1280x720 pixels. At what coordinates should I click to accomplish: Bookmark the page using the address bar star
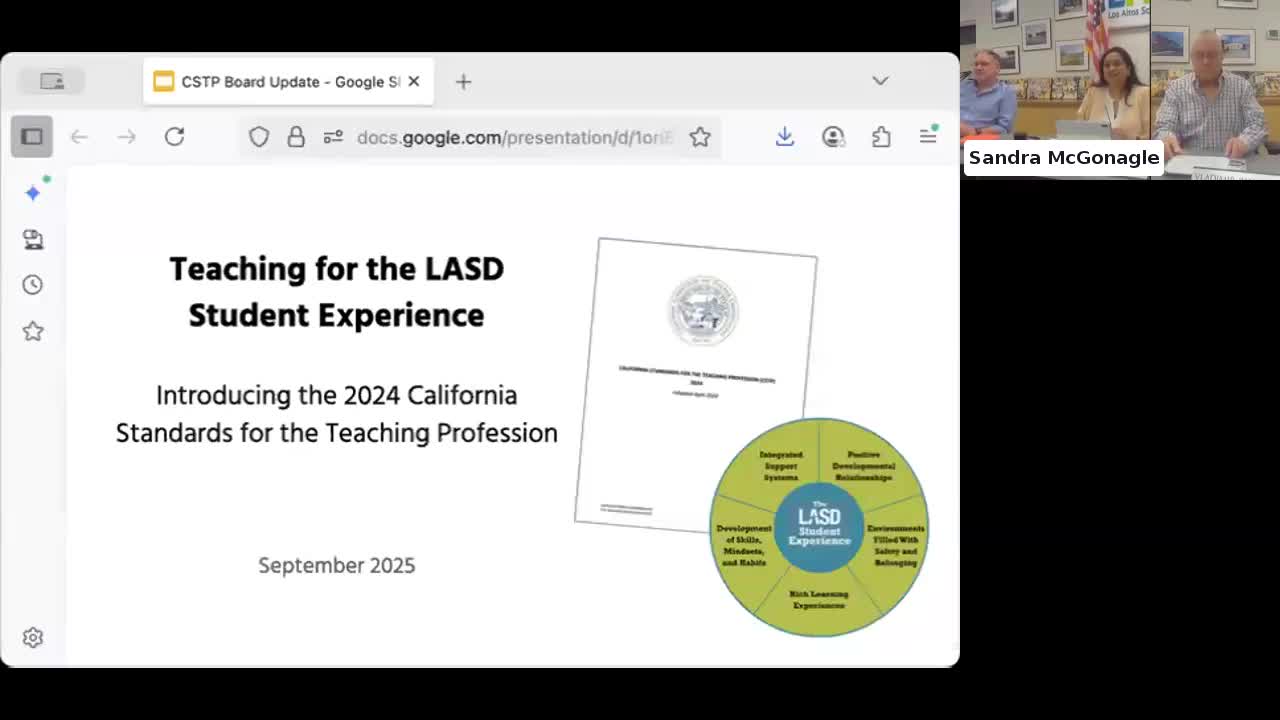[x=700, y=137]
